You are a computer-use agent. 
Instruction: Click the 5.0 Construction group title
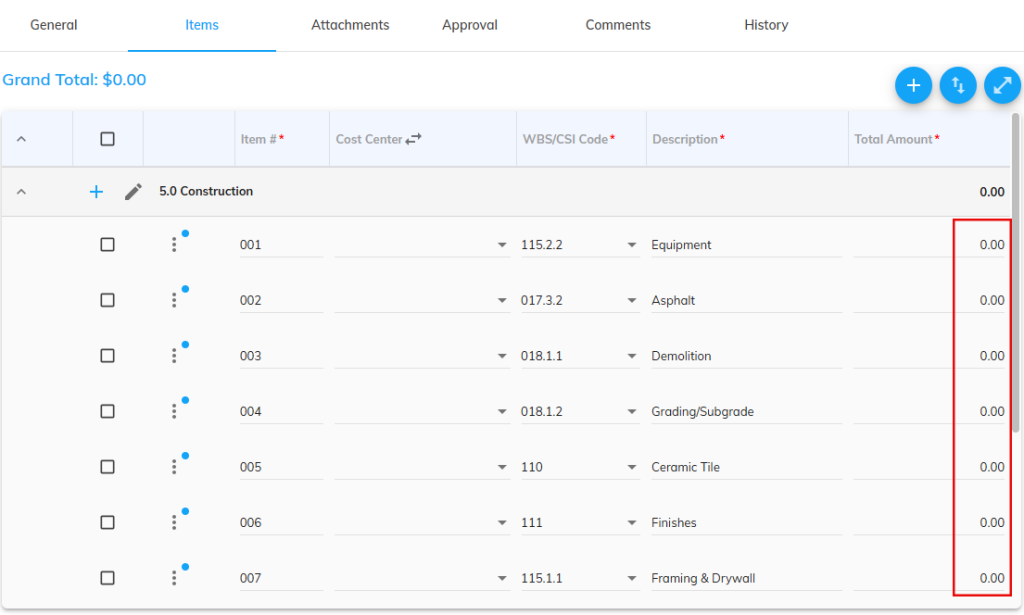[x=206, y=191]
